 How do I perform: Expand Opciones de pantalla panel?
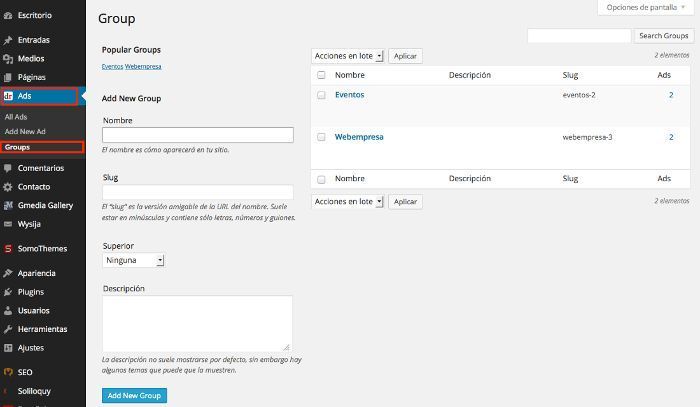click(x=646, y=8)
